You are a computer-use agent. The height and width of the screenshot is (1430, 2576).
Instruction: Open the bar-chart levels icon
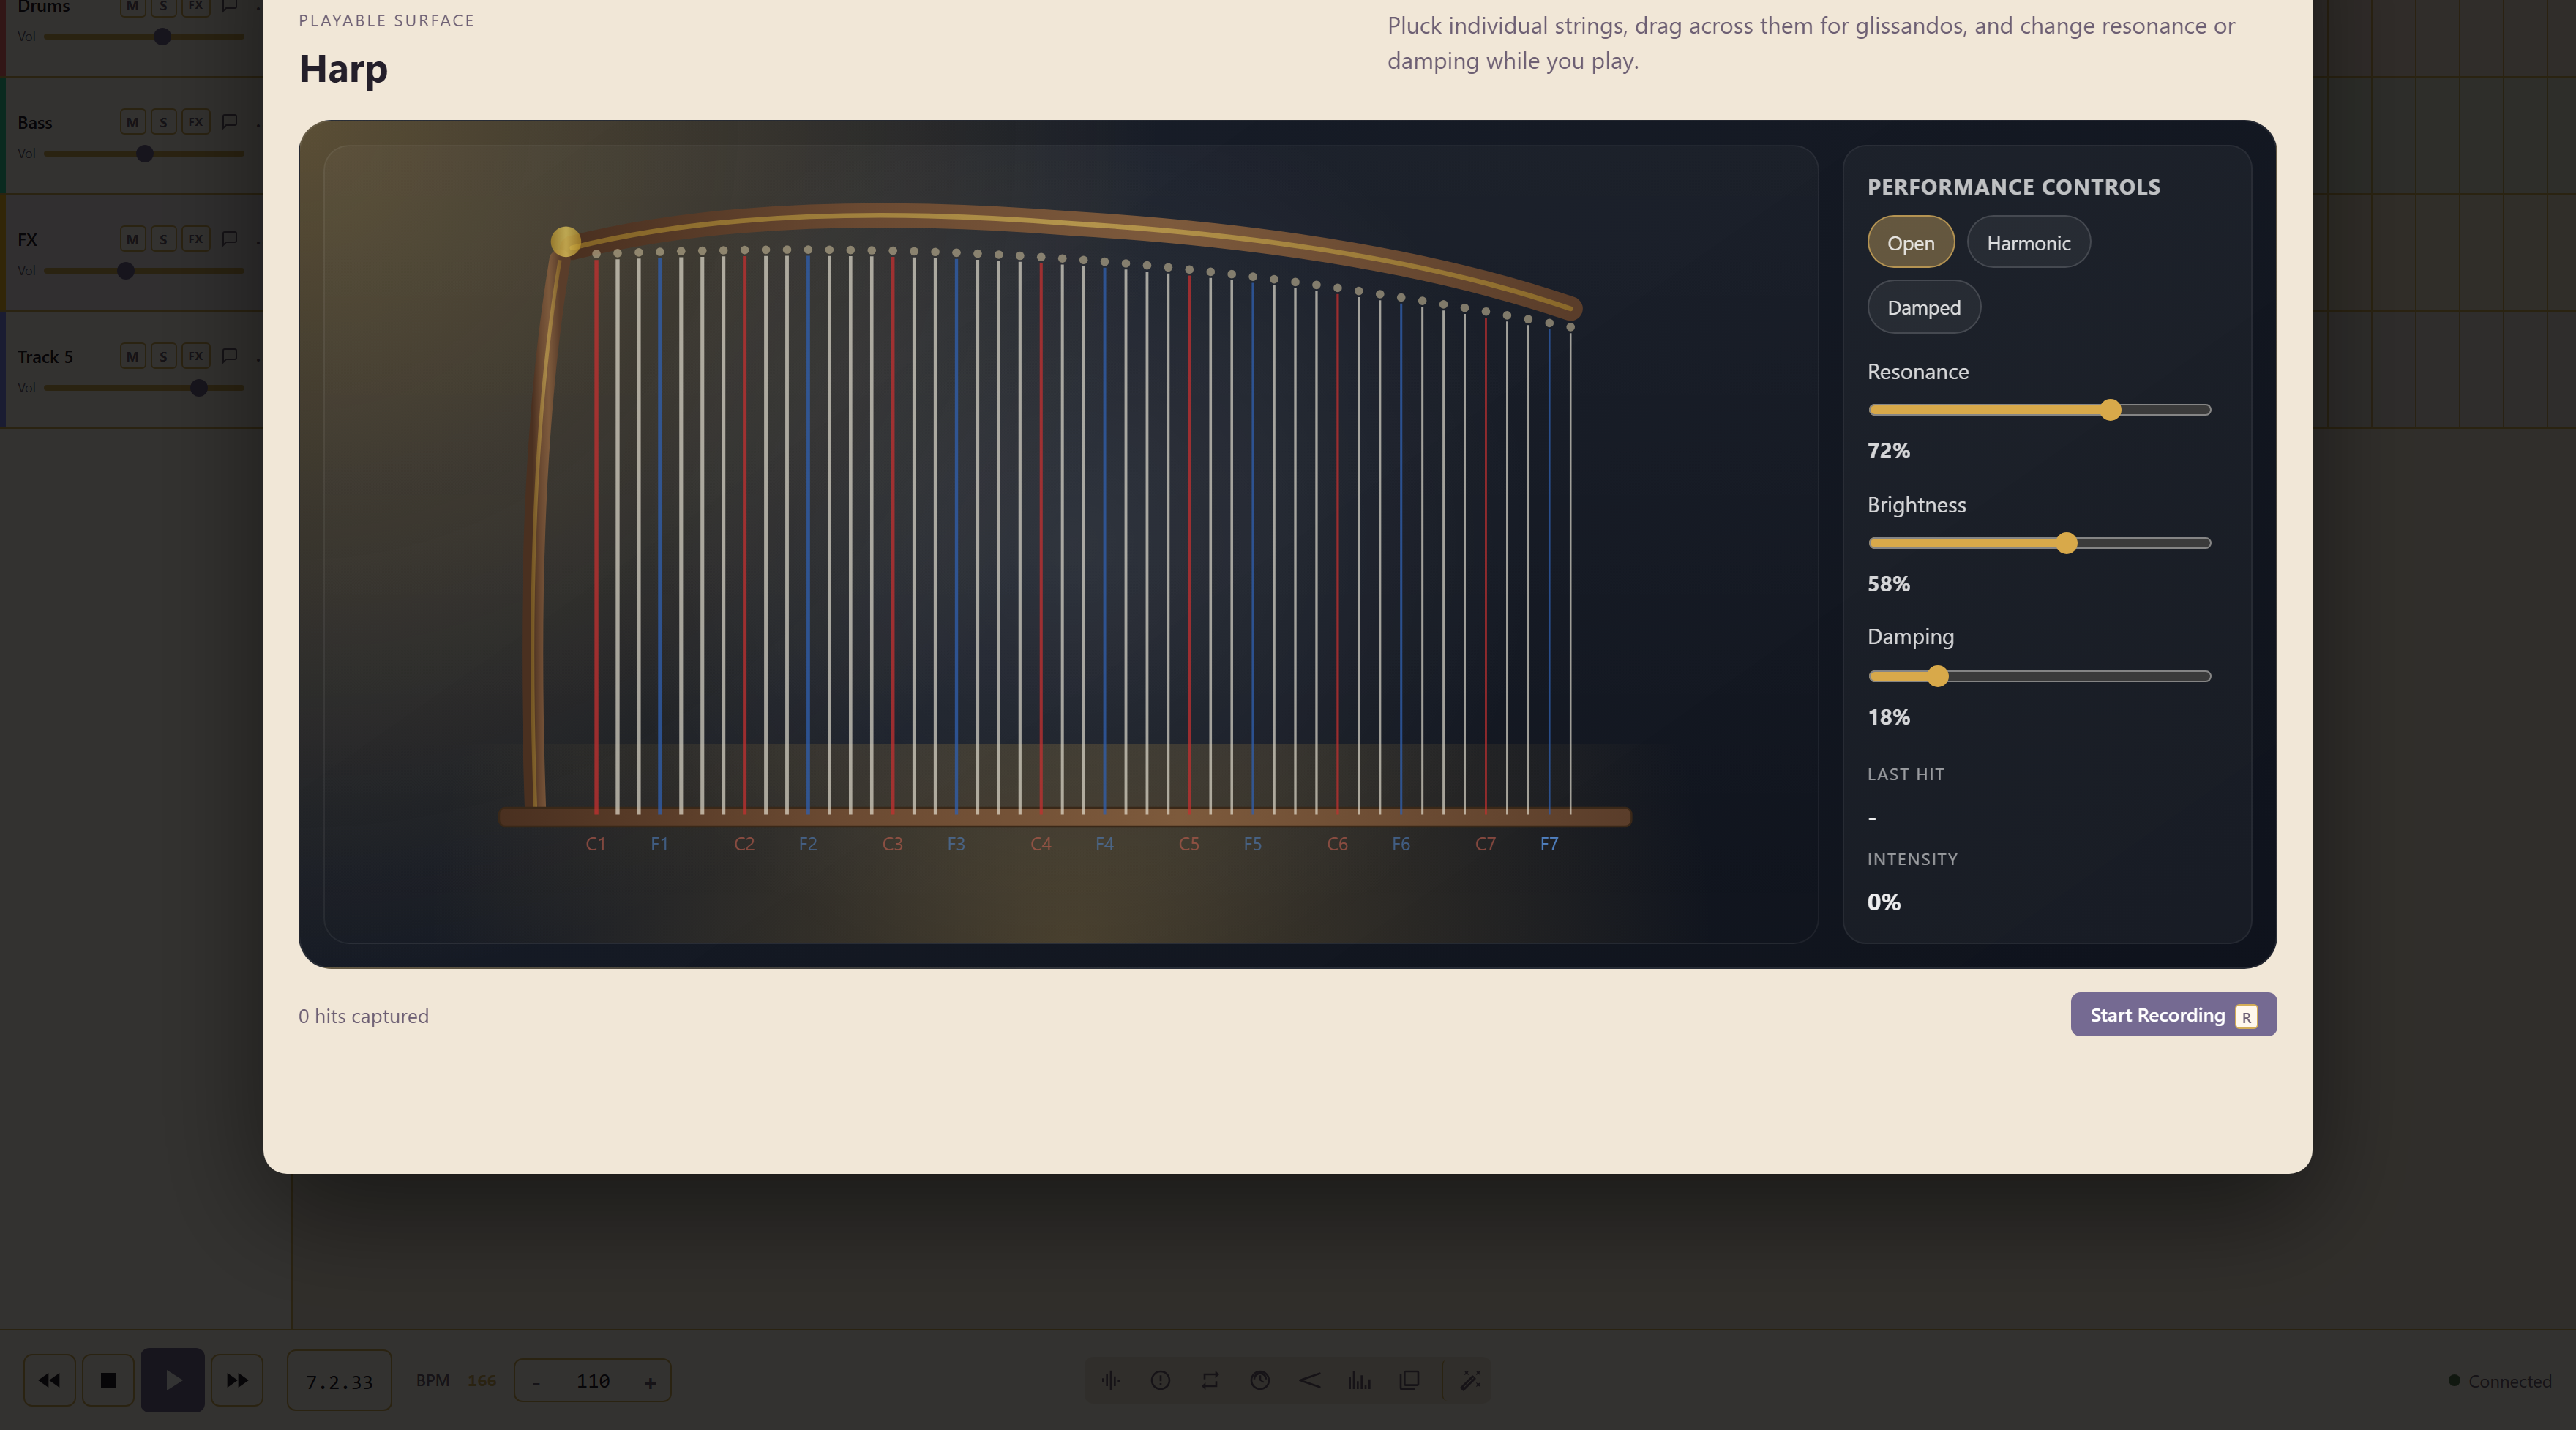pos(1359,1380)
